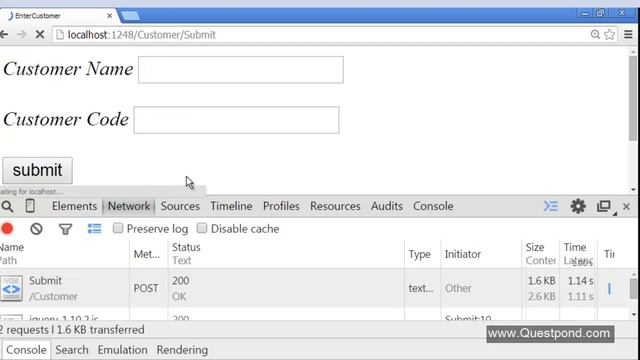Select the Submit /Customer request row
640x360 pixels.
coord(314,288)
